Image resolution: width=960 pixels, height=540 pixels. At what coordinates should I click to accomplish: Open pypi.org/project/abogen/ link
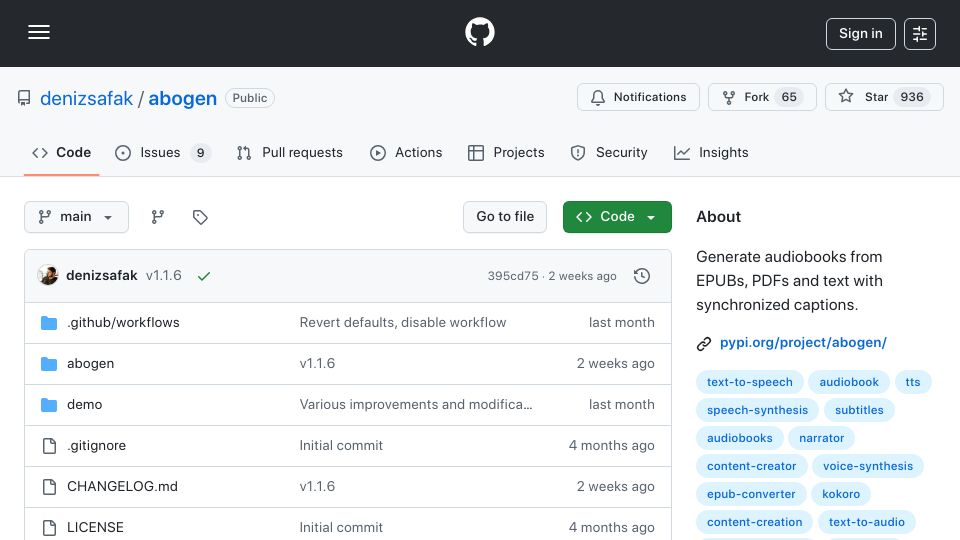pos(803,343)
